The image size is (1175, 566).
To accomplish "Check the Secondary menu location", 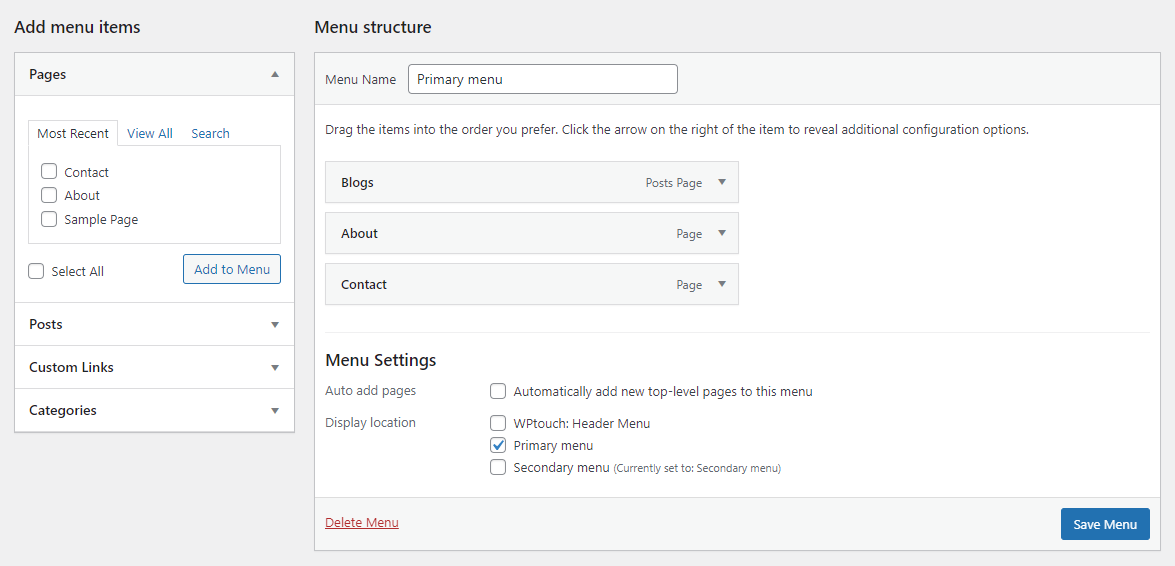I will coord(498,468).
